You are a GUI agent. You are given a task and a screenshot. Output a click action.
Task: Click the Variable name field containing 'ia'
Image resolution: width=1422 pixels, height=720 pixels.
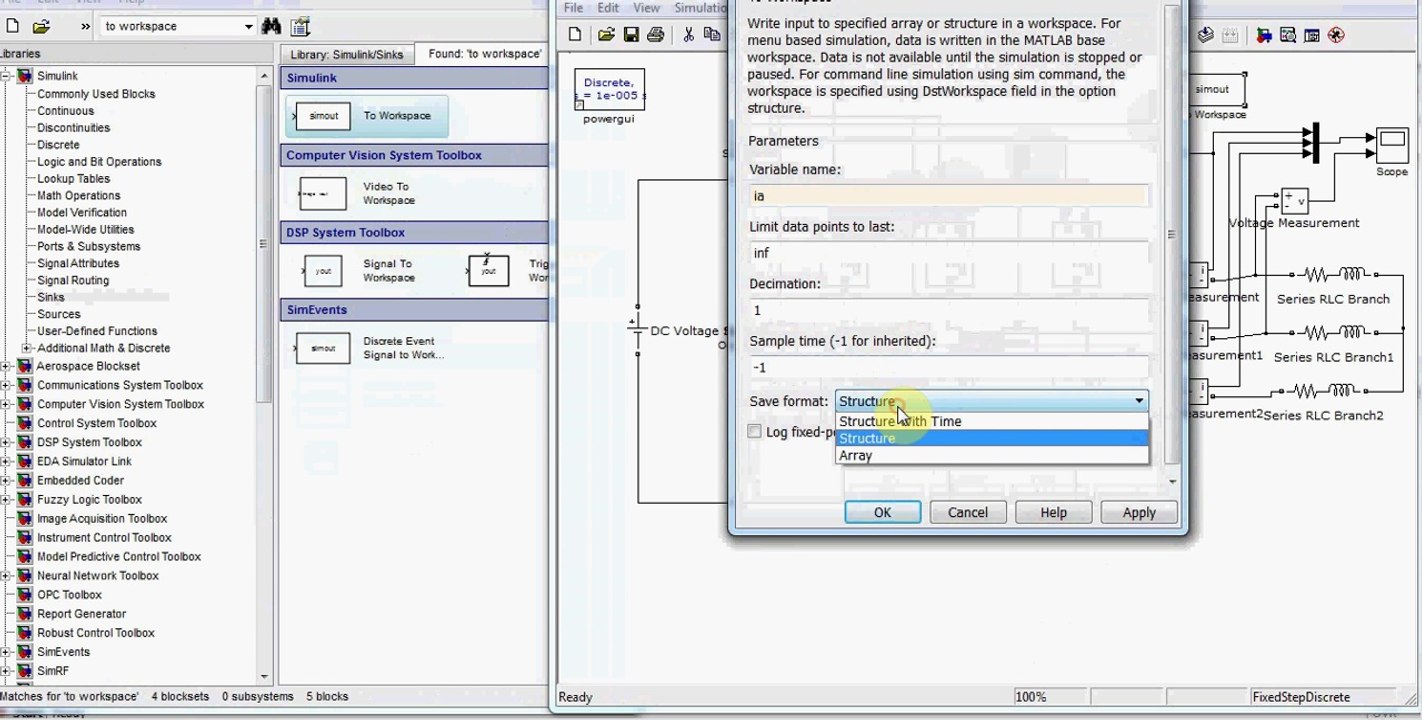pyautogui.click(x=948, y=196)
